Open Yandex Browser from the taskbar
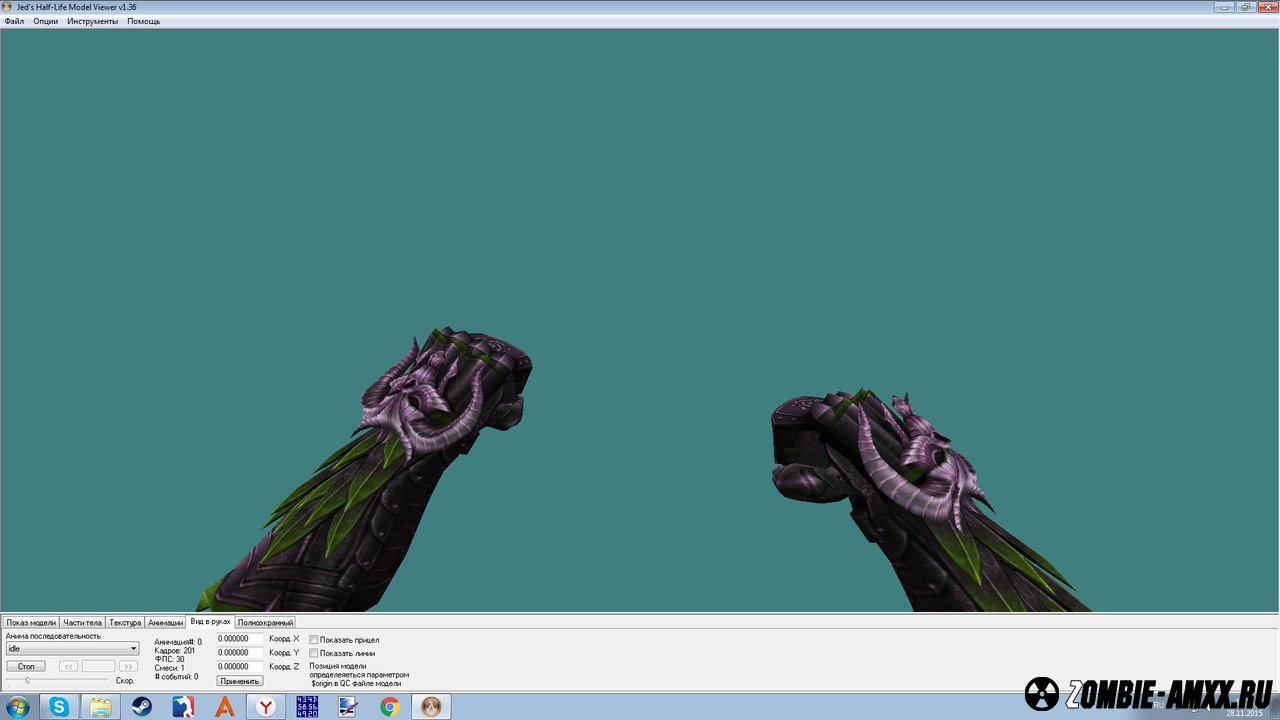 [x=266, y=707]
